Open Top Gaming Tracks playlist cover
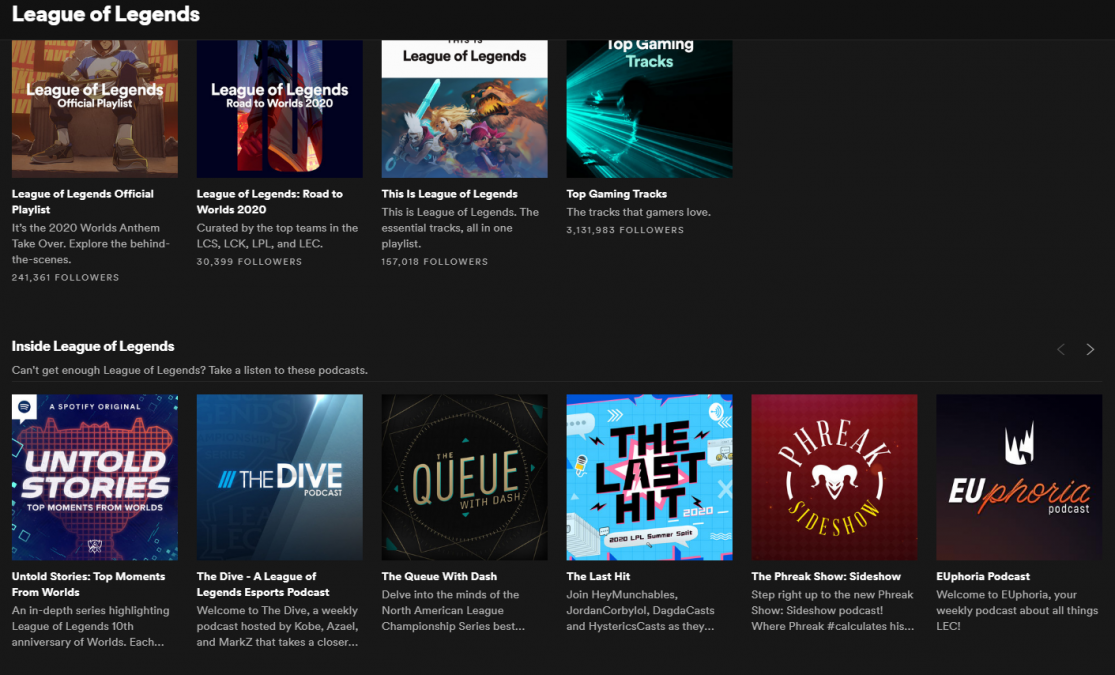 (649, 109)
